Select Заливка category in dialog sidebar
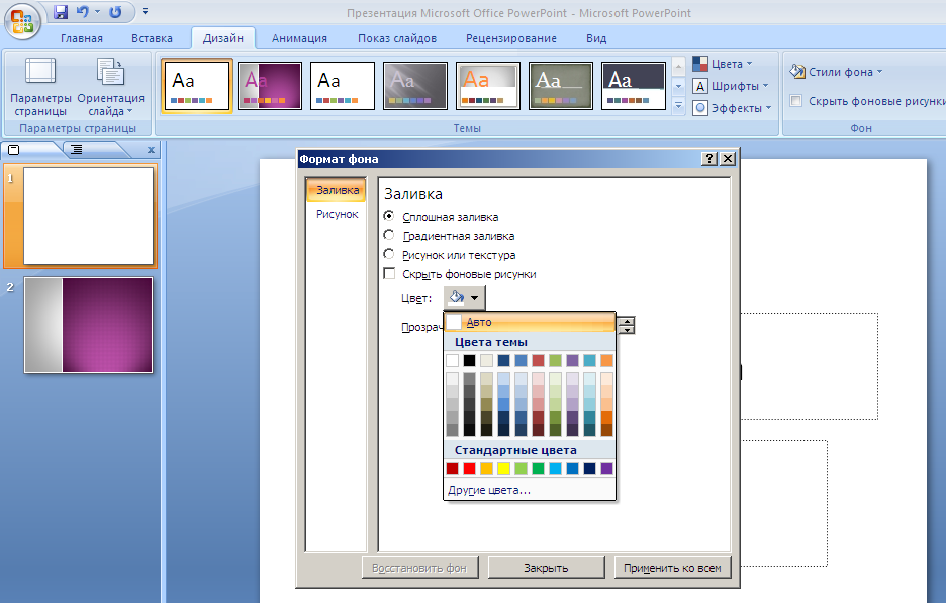 [x=337, y=190]
